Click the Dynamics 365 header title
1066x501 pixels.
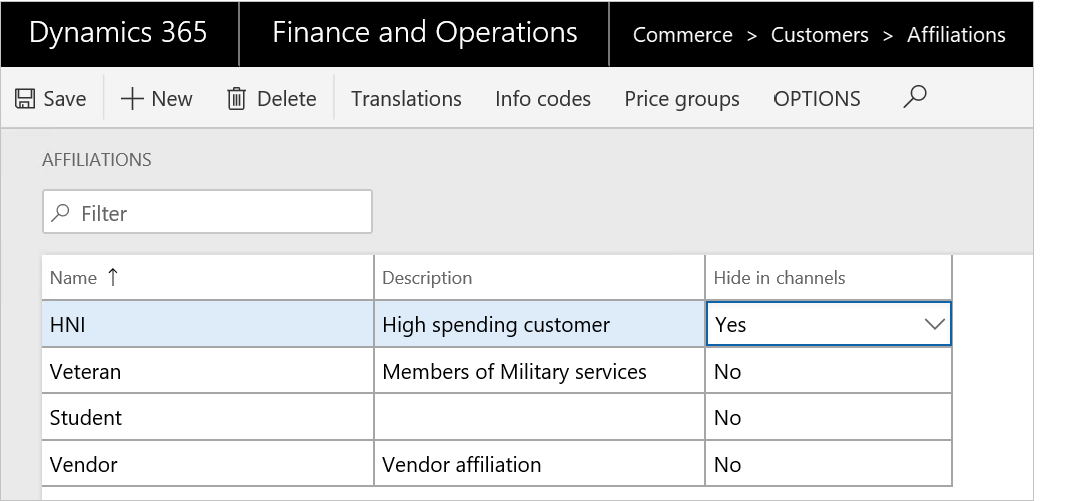coord(118,33)
